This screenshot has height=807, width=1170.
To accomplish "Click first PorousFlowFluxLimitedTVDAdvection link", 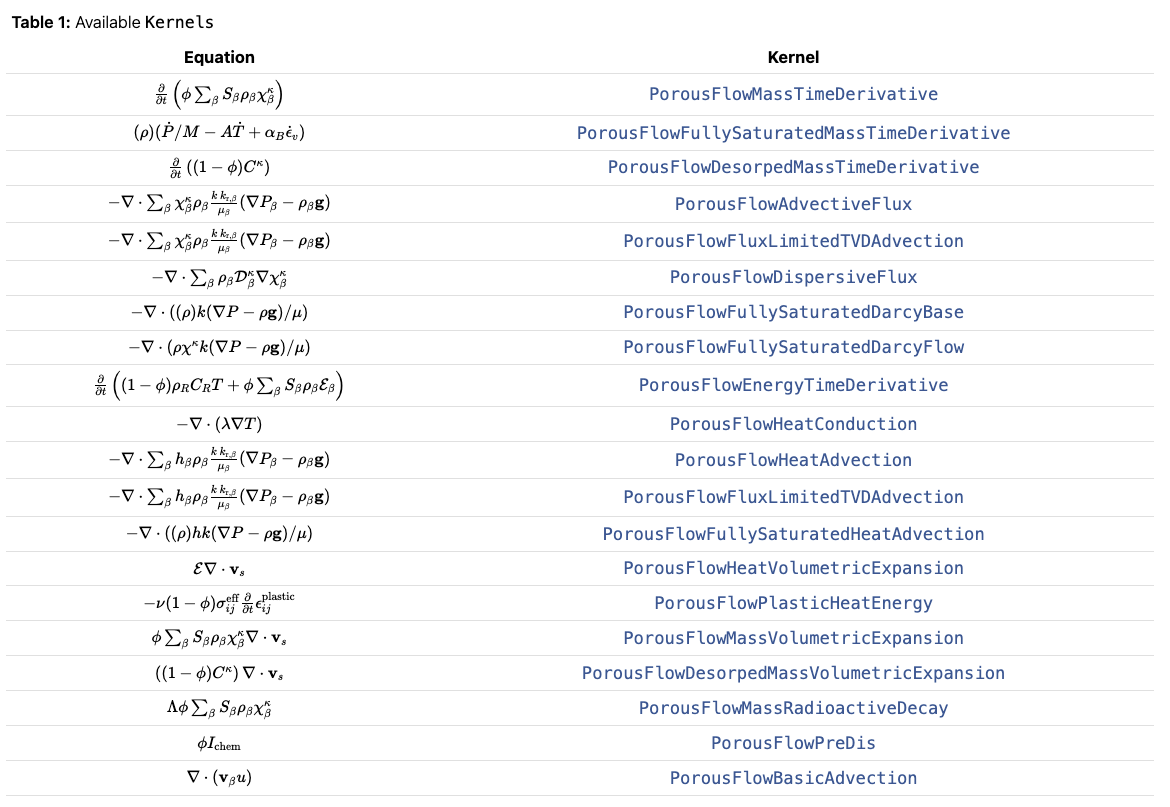I will (x=793, y=241).
